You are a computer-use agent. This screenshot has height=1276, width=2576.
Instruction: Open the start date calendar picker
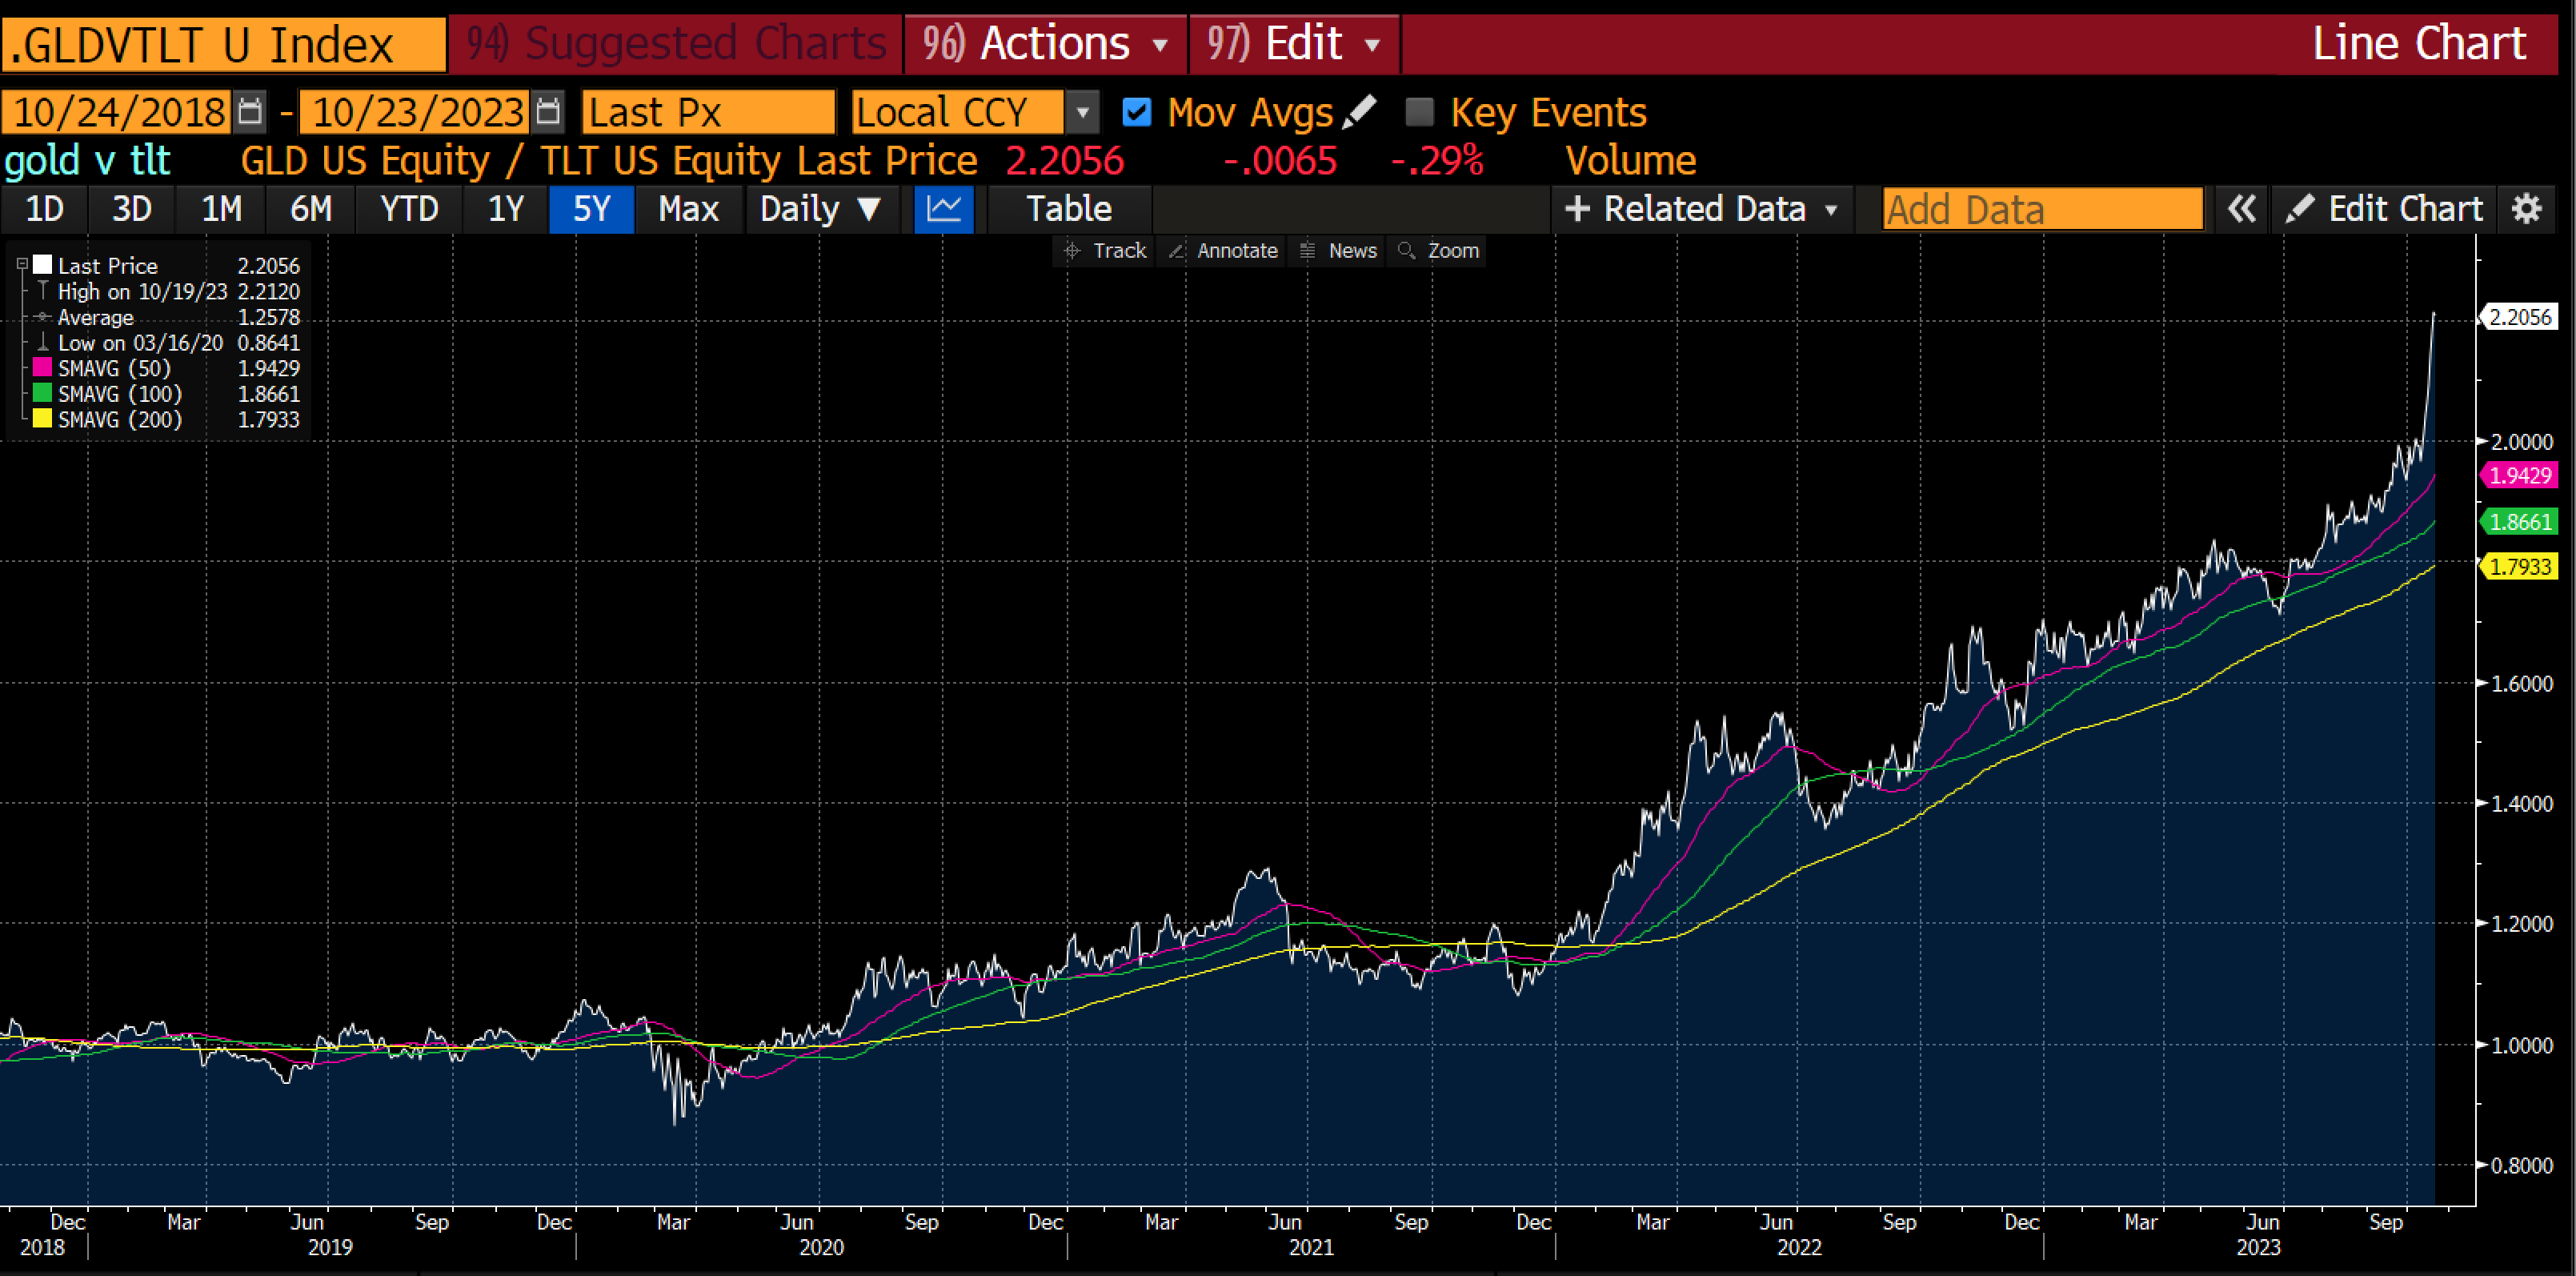249,112
